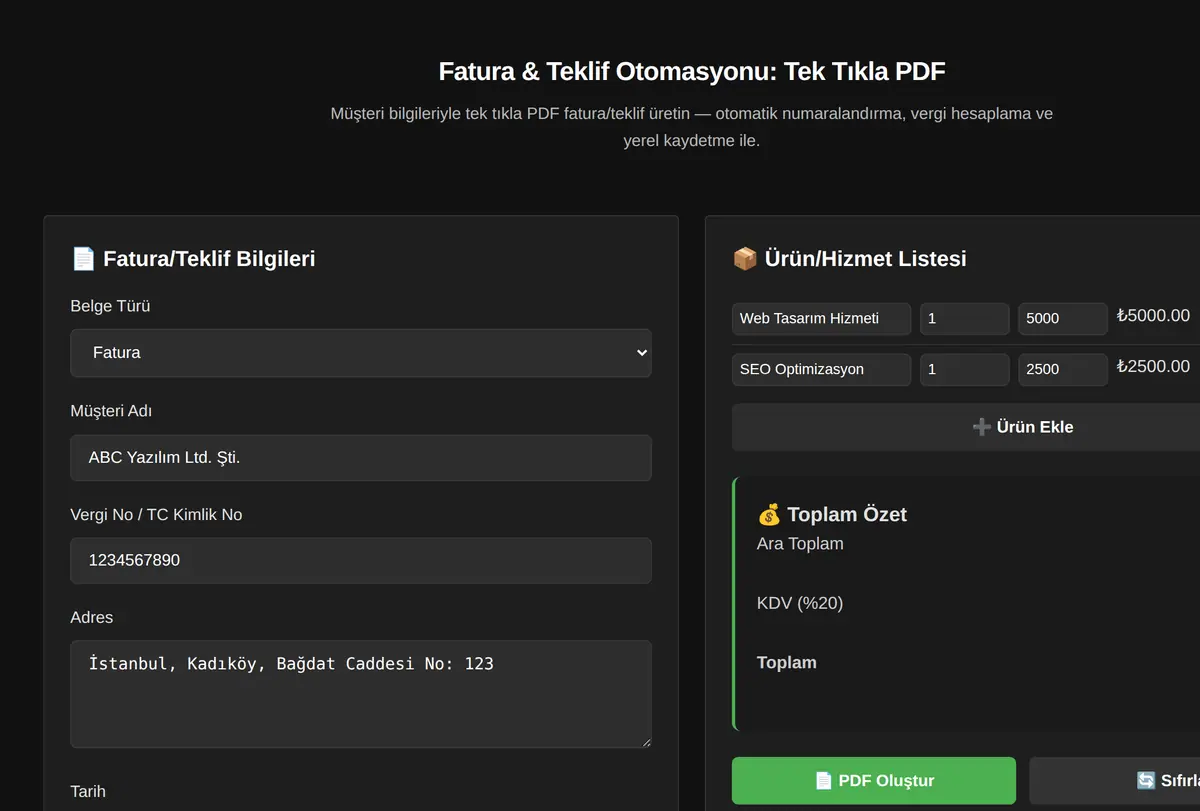Image resolution: width=1200 pixels, height=811 pixels.
Task: Click the Vergi No / TC Kimlik No field
Action: pos(361,560)
